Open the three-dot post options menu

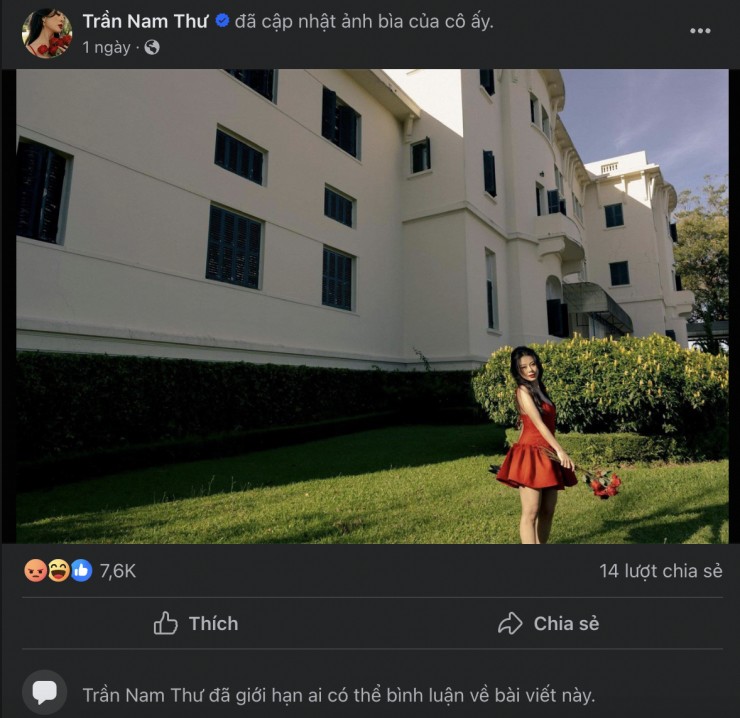(x=700, y=31)
